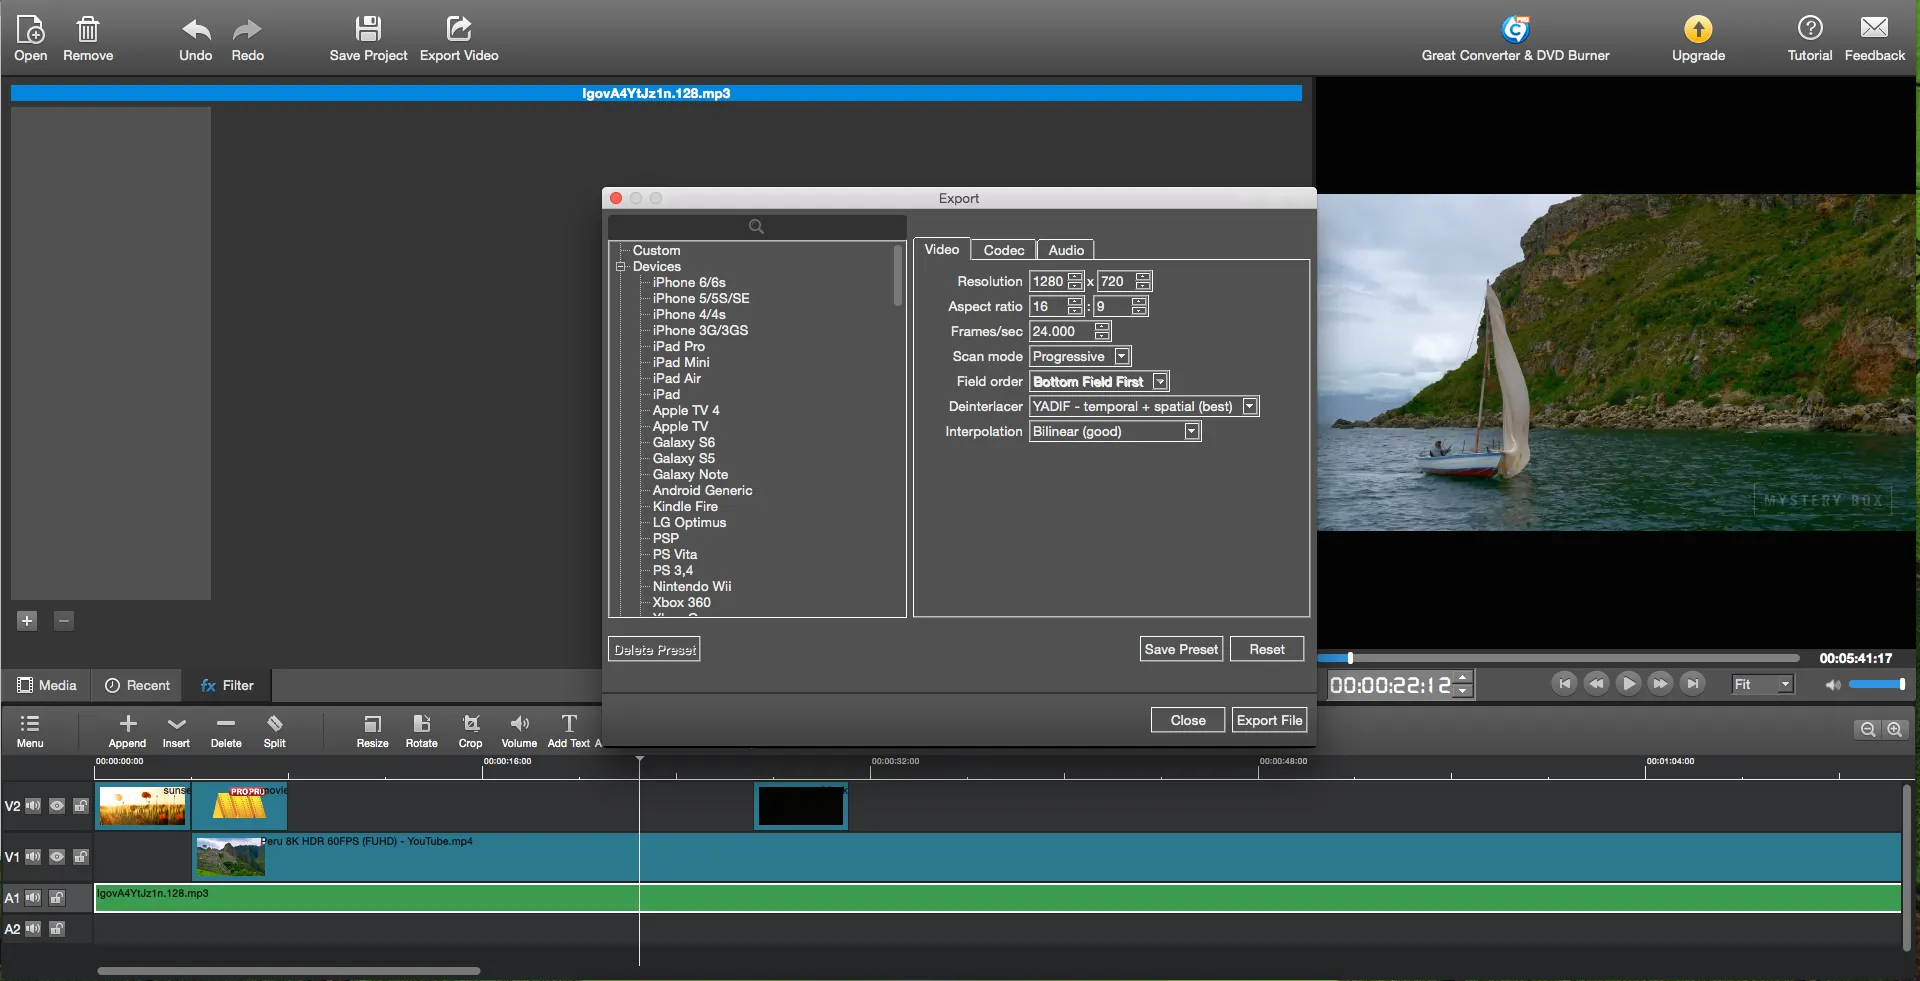This screenshot has height=981, width=1920.
Task: Open the Add Text tool
Action: 568,730
